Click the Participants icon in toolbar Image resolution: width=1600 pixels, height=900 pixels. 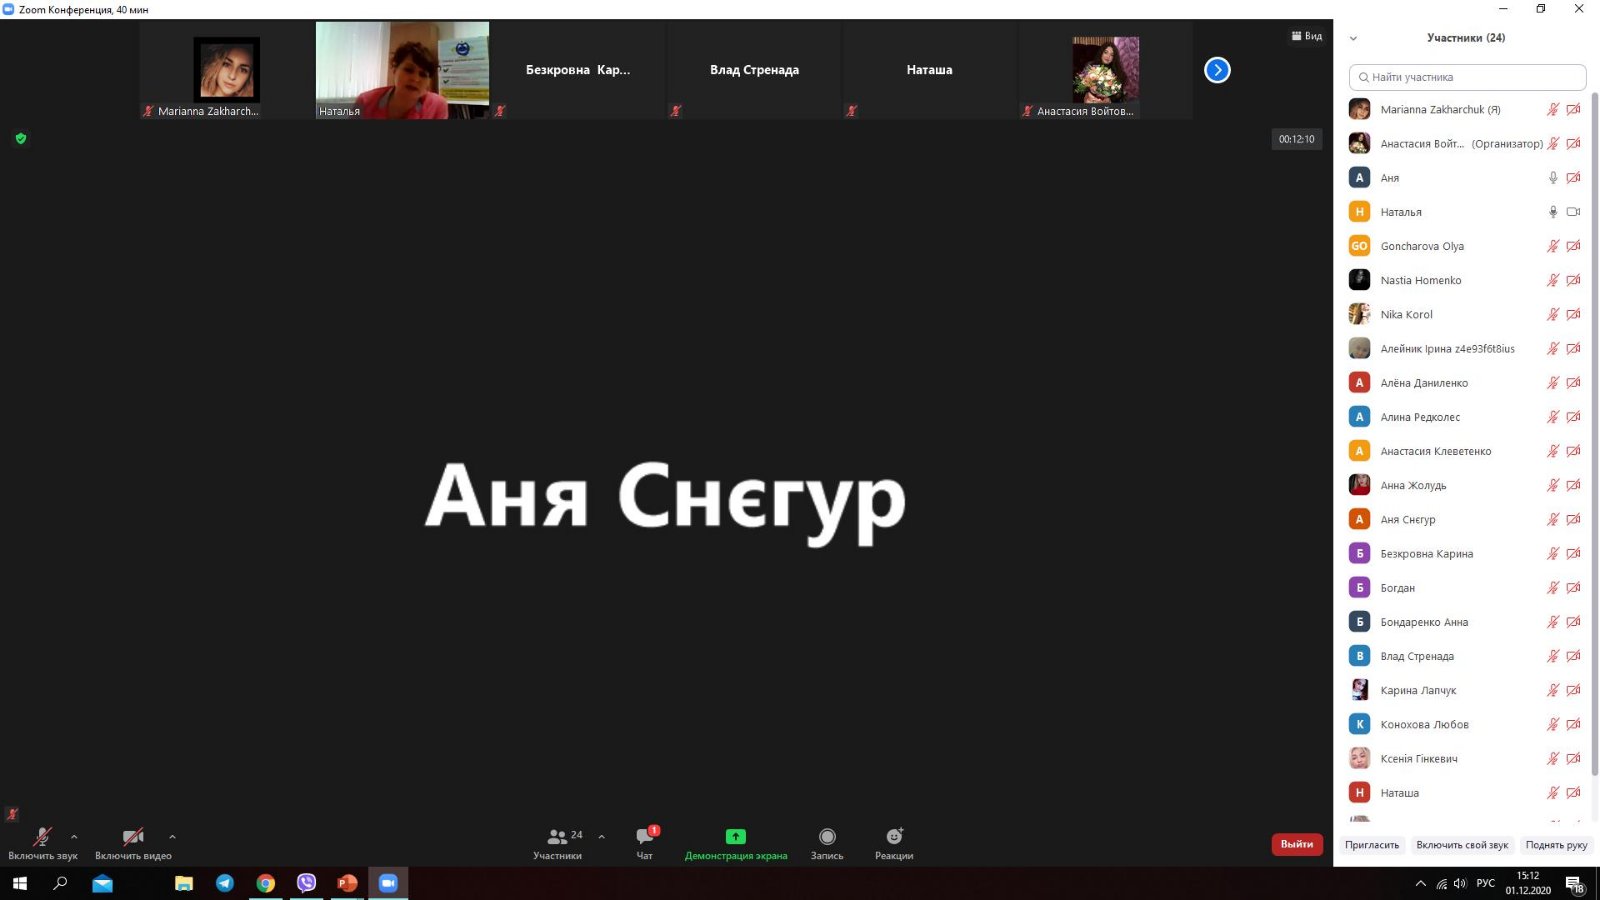(x=558, y=838)
